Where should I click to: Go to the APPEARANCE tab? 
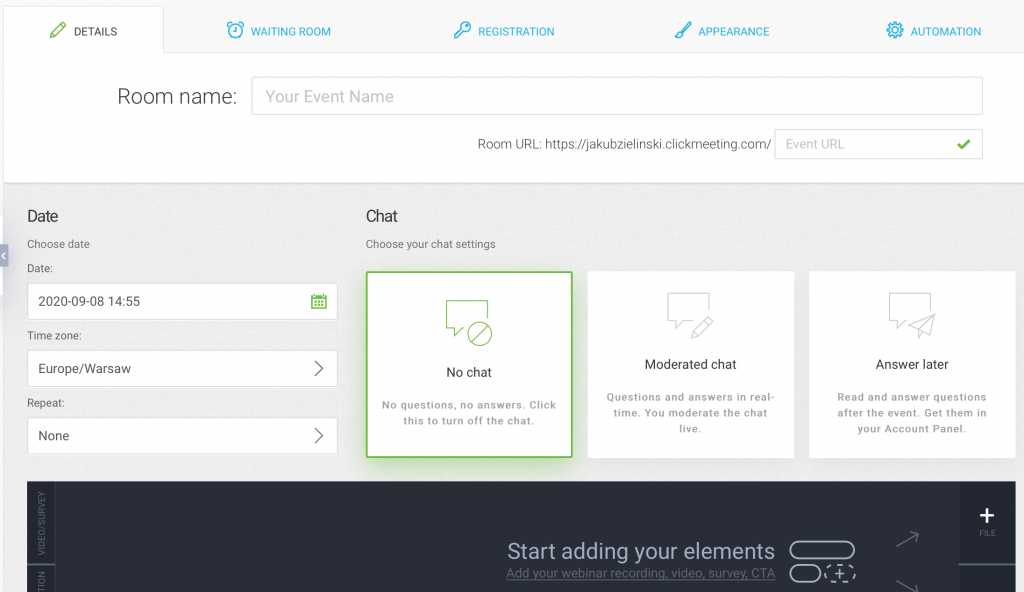[722, 31]
